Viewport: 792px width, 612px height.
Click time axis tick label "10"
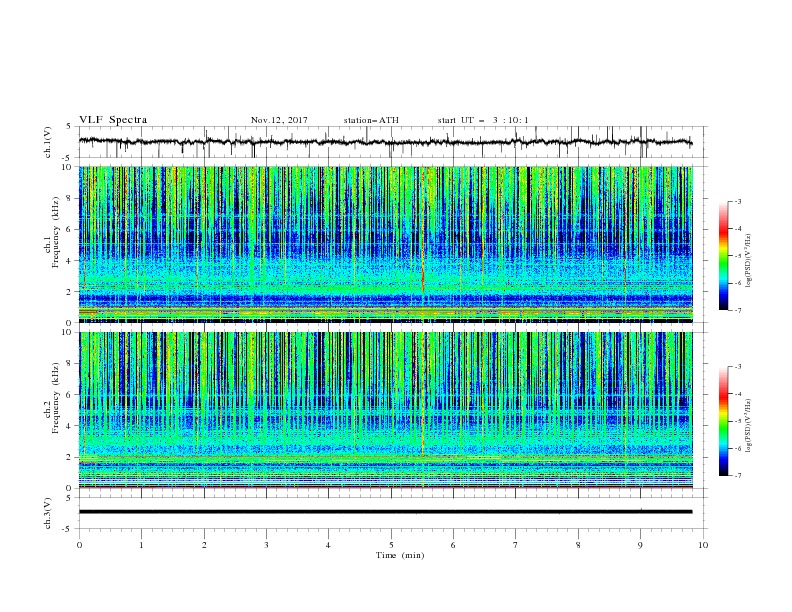pos(703,545)
